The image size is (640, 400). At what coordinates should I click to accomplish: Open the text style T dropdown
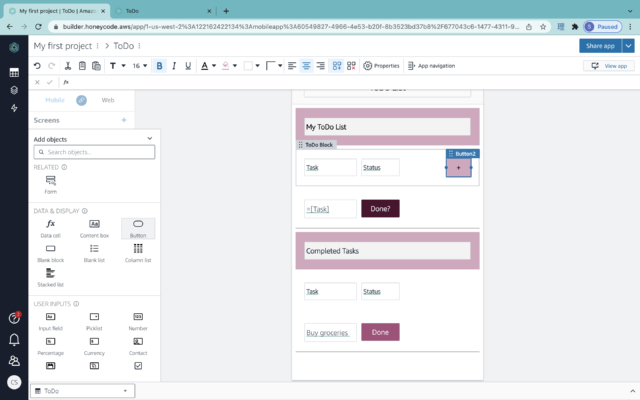118,66
